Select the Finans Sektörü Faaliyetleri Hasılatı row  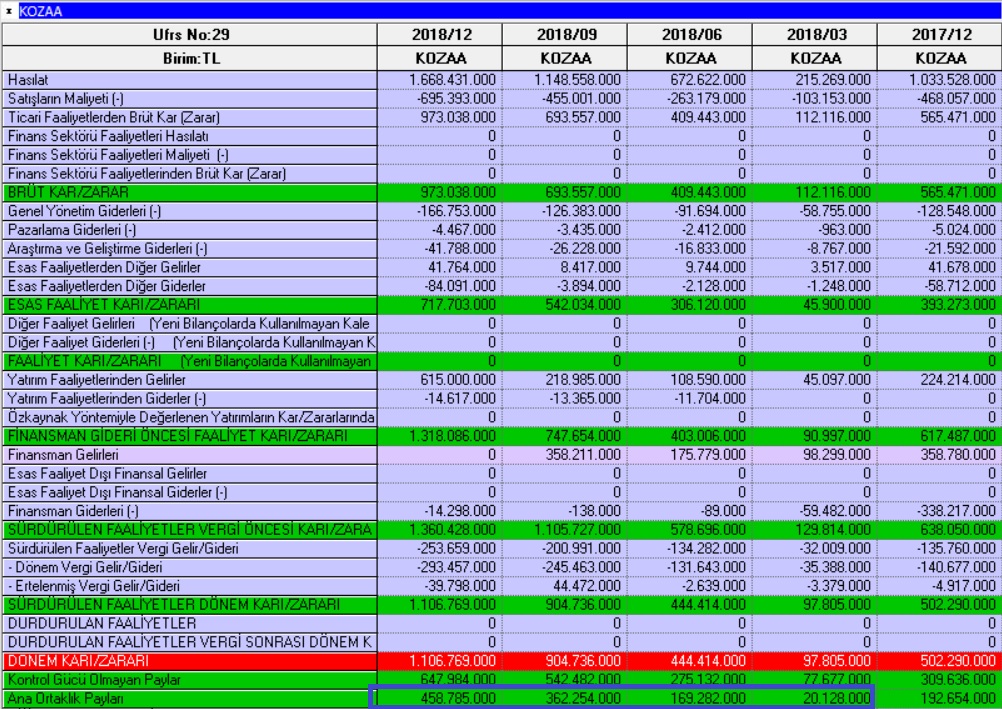190,136
